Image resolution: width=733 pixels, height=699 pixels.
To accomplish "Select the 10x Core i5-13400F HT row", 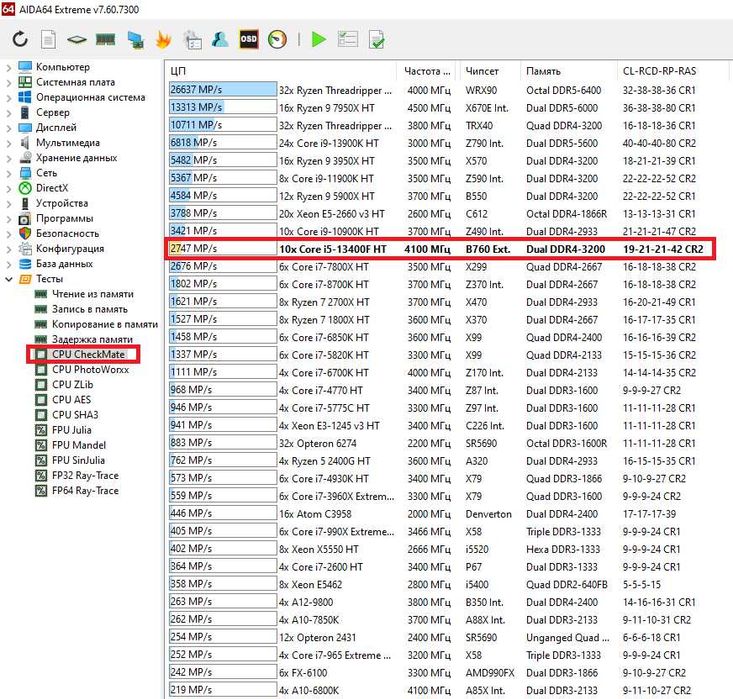I will click(439, 249).
